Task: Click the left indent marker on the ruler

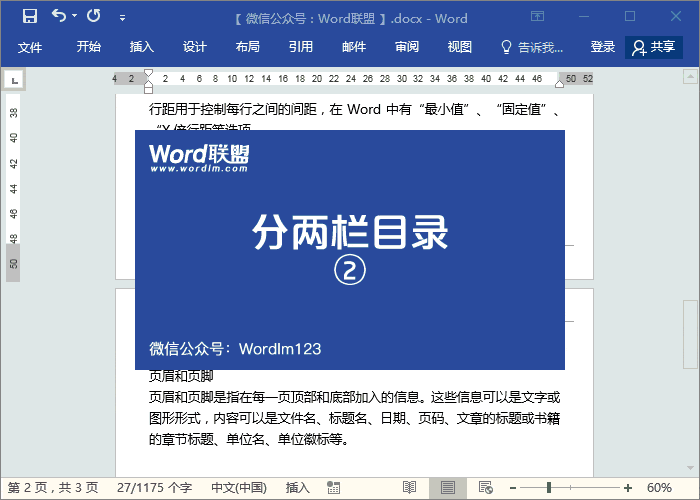Action: pos(149,88)
